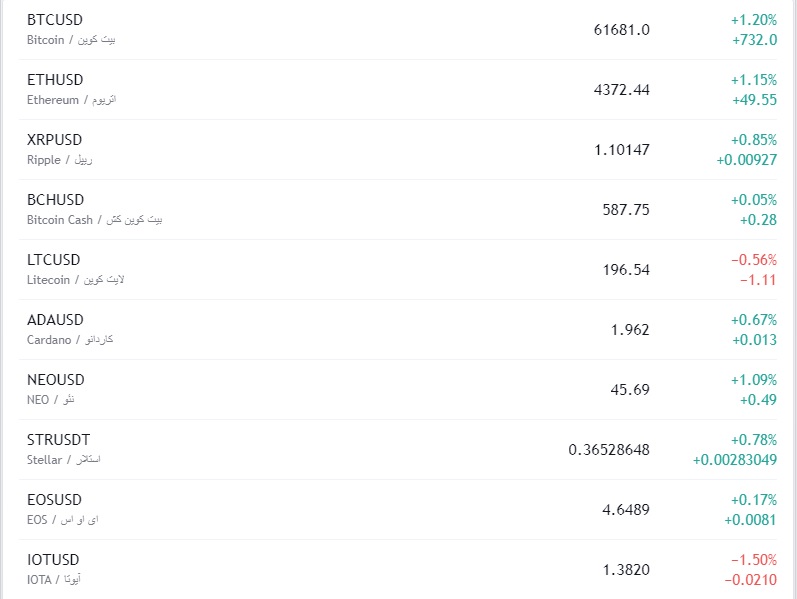The width and height of the screenshot is (797, 599).
Task: Click the Ethereum price 4372.44
Action: pos(621,90)
